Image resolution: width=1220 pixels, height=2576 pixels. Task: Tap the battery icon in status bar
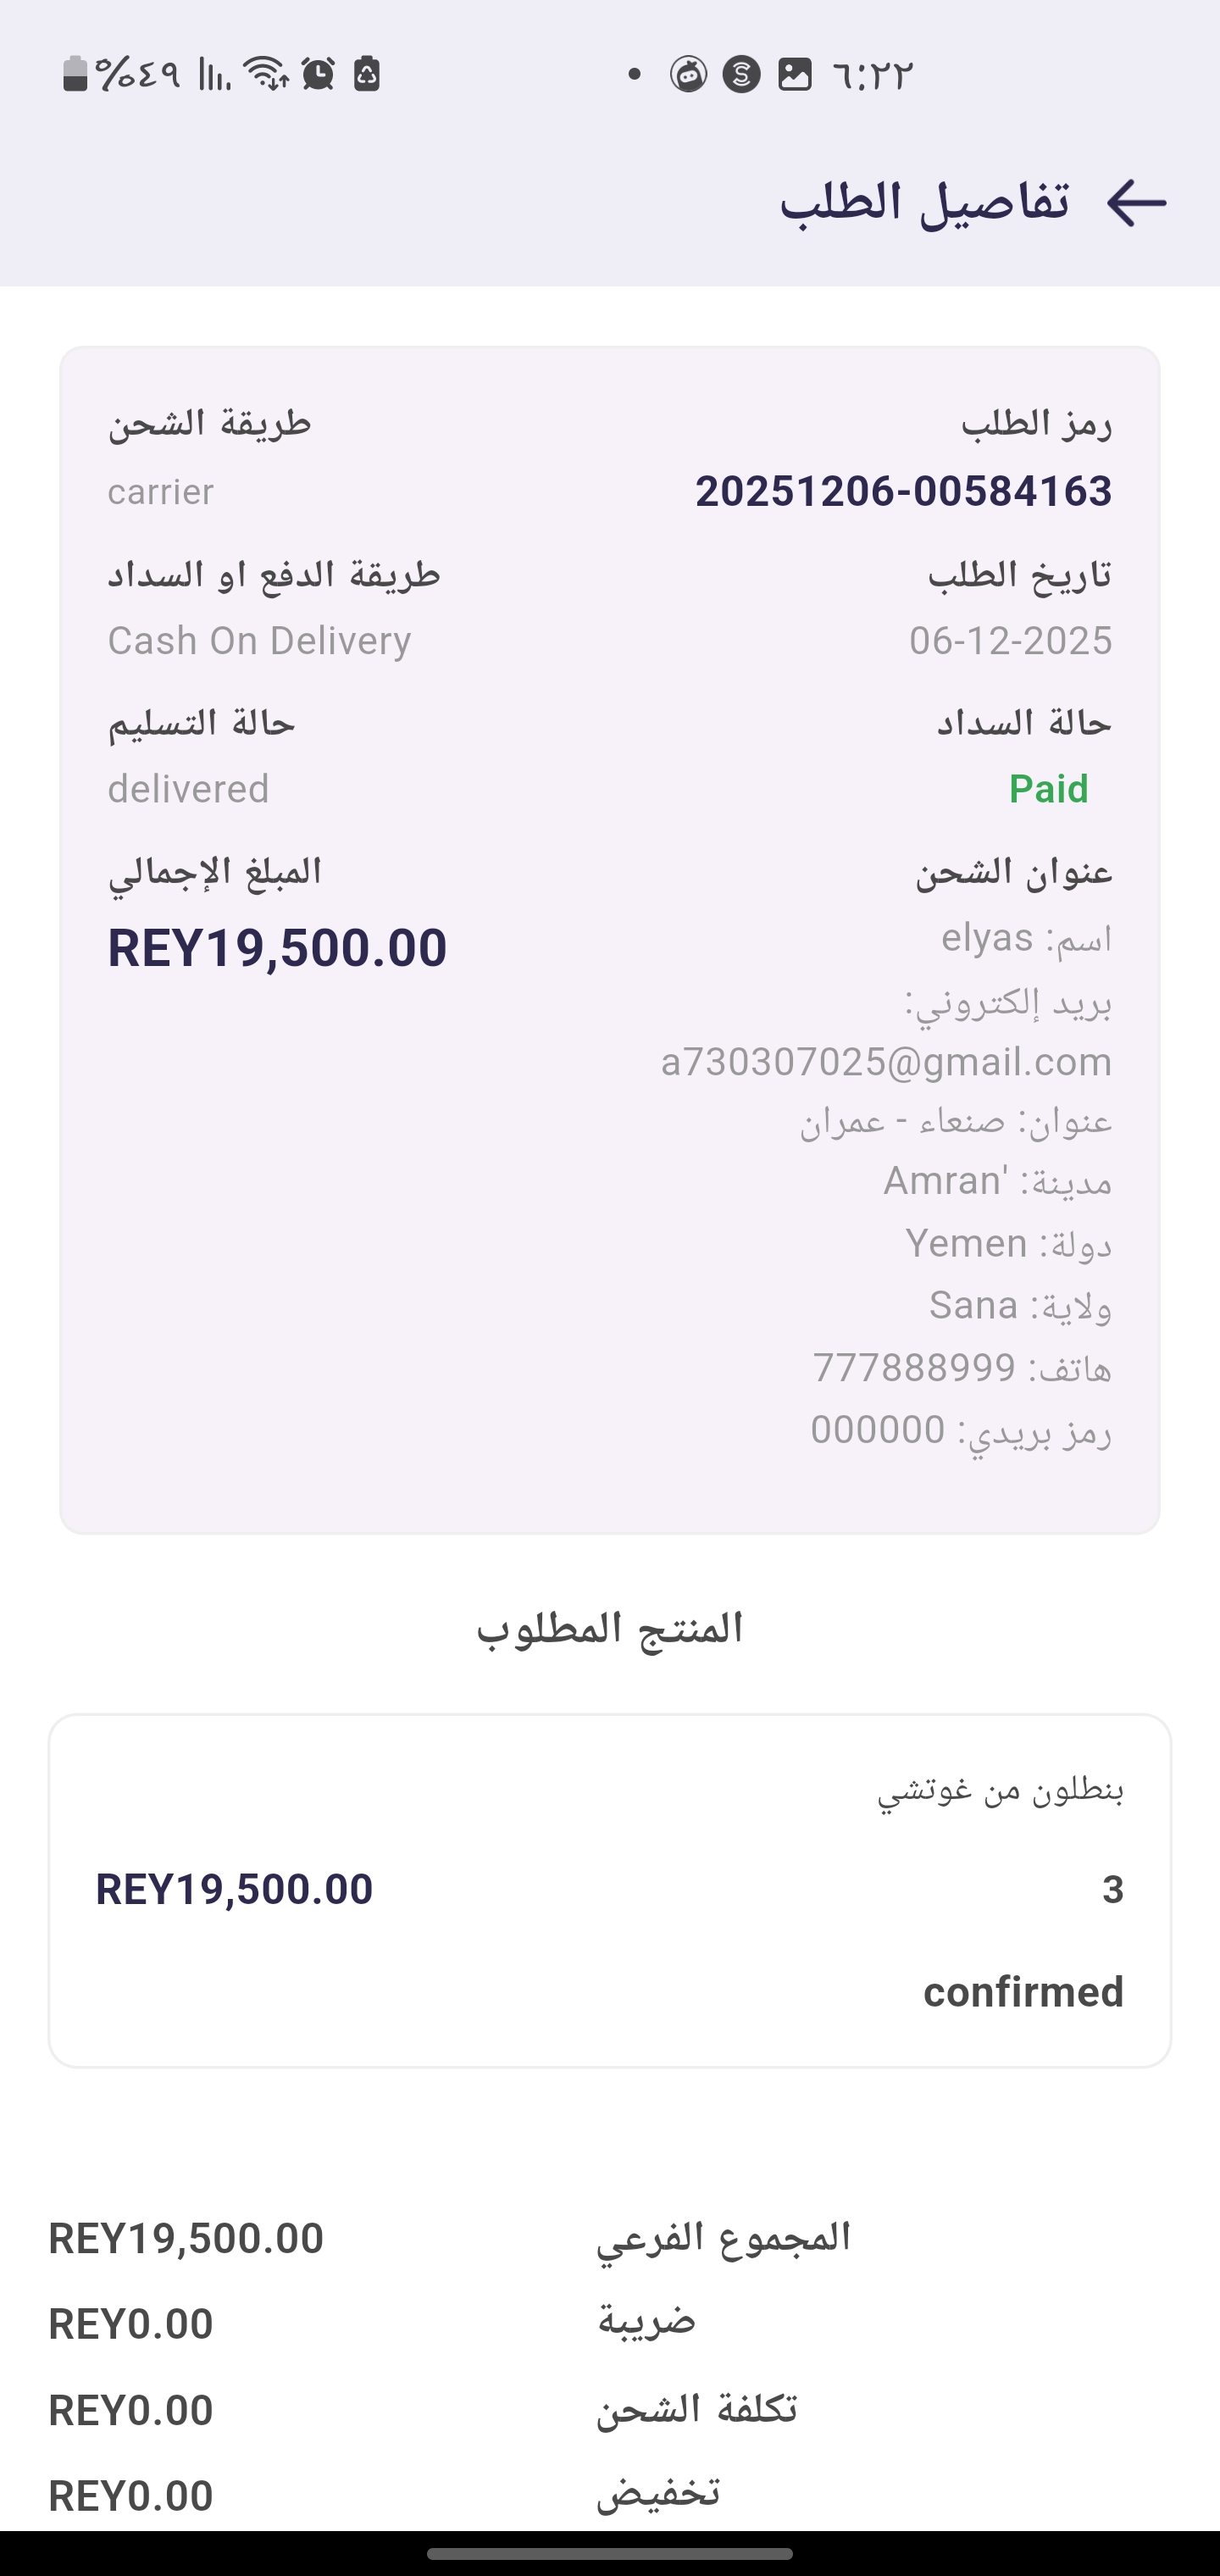[x=75, y=74]
